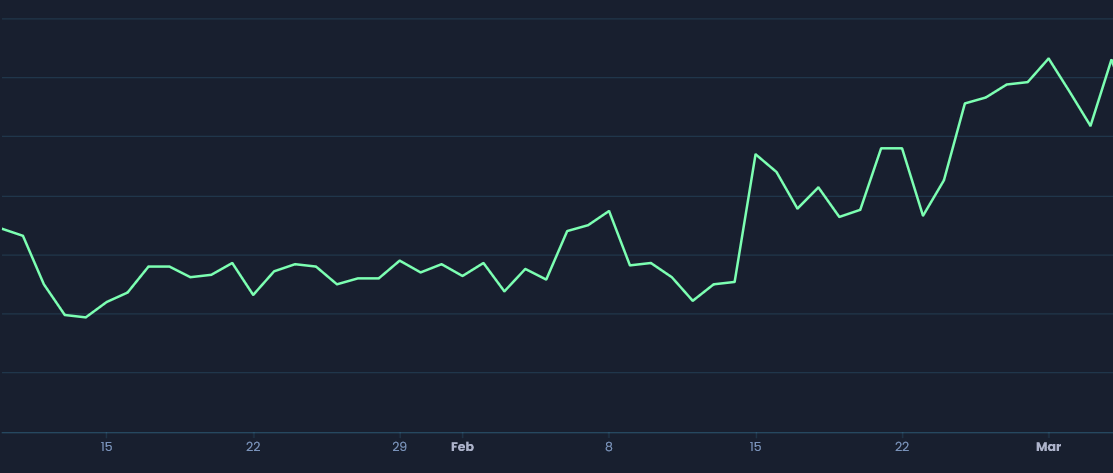Select the line's right-most end point
The height and width of the screenshot is (473, 1113).
[1111, 60]
